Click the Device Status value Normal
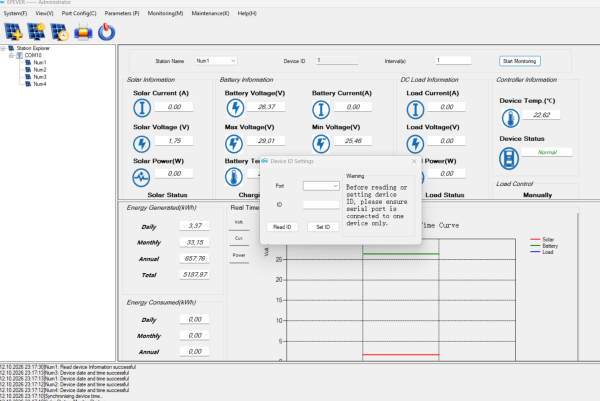This screenshot has width=600, height=401. point(547,152)
